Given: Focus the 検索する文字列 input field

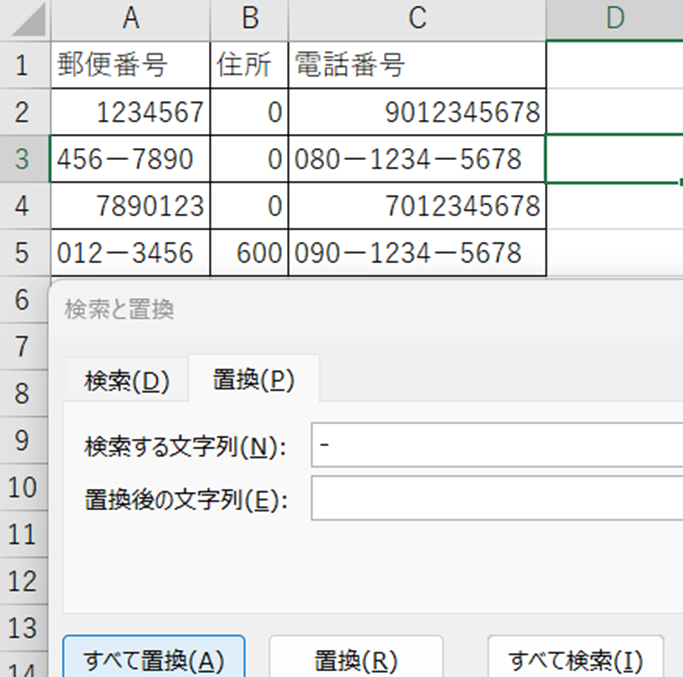Looking at the screenshot, I should [497, 446].
